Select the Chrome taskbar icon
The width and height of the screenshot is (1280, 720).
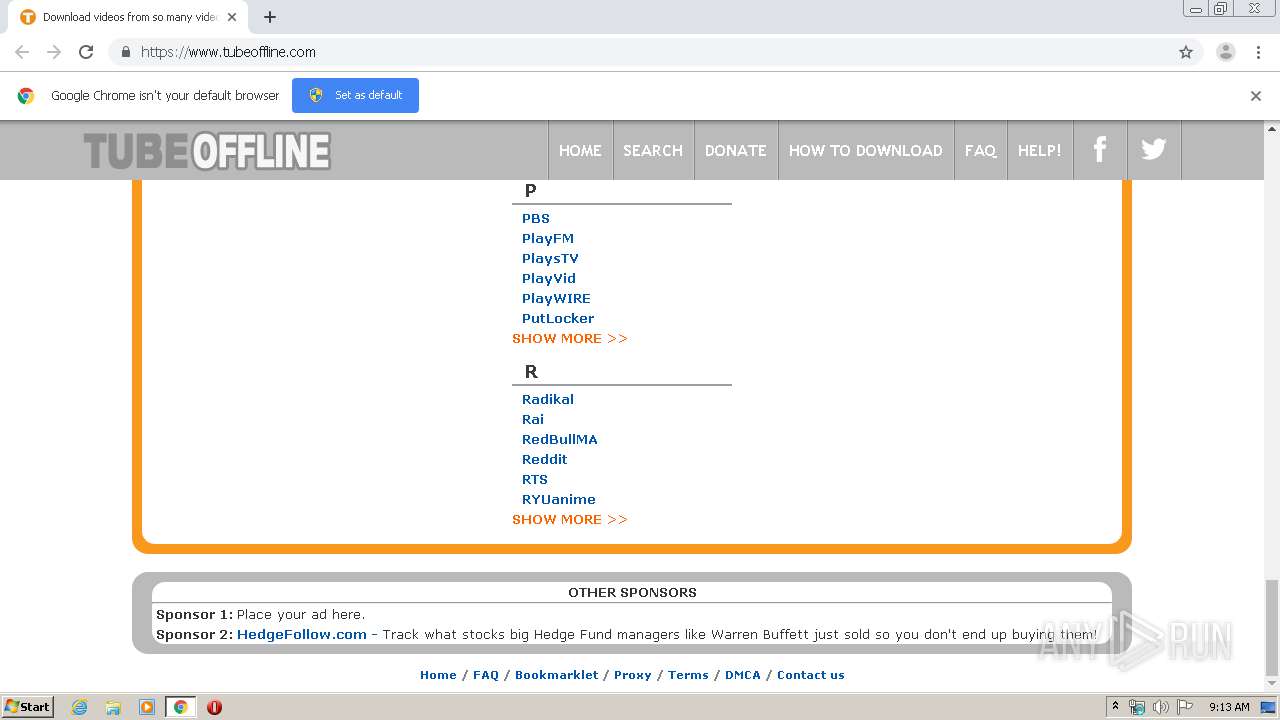(181, 707)
